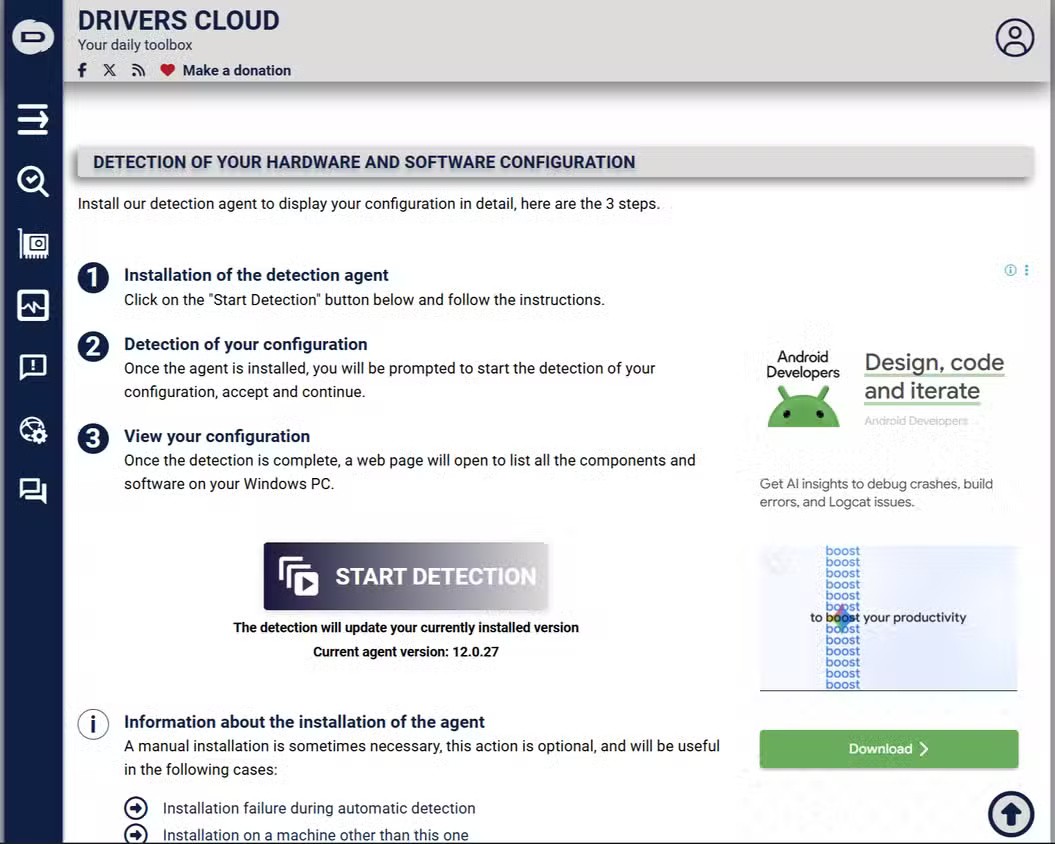Image resolution: width=1055 pixels, height=844 pixels.
Task: Click the boost your productivity ad image
Action: [x=888, y=617]
